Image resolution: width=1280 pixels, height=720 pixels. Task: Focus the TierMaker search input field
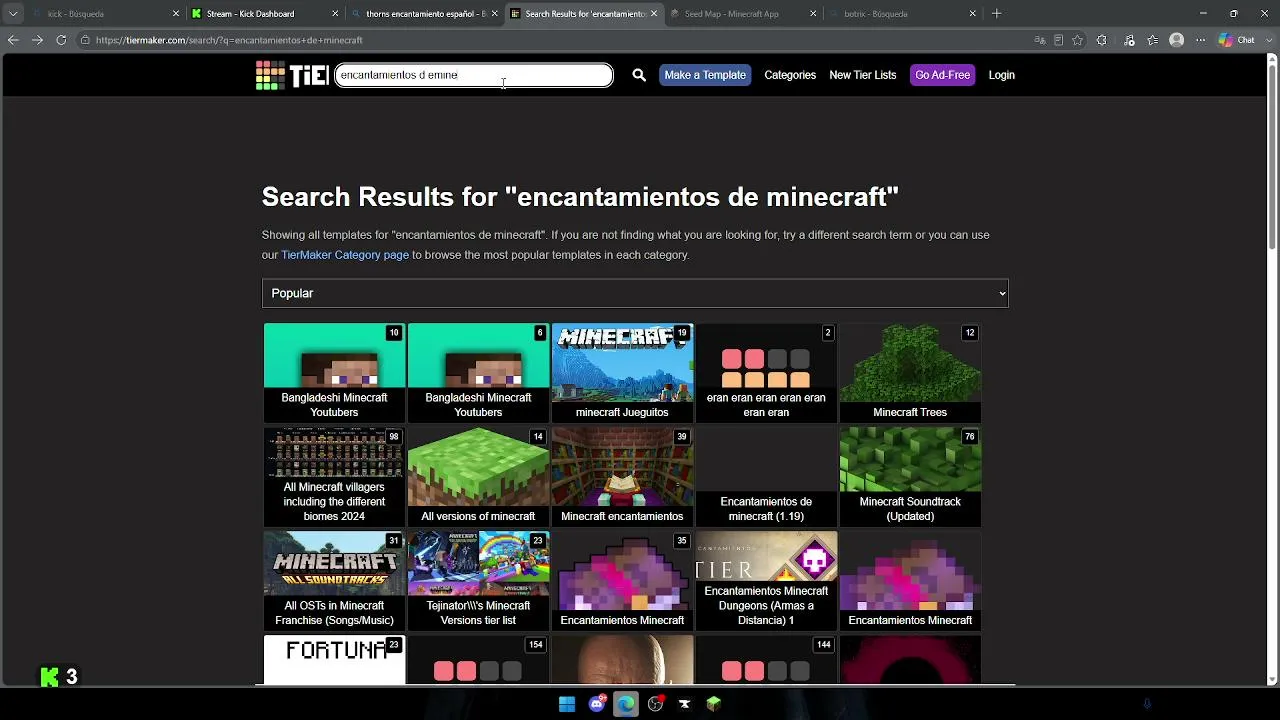(x=474, y=75)
